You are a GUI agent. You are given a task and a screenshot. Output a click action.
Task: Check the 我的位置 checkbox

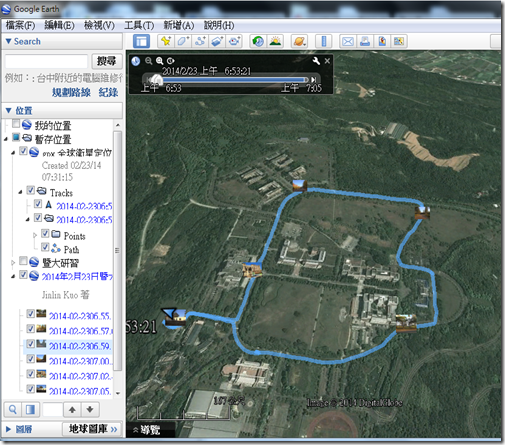point(16,124)
